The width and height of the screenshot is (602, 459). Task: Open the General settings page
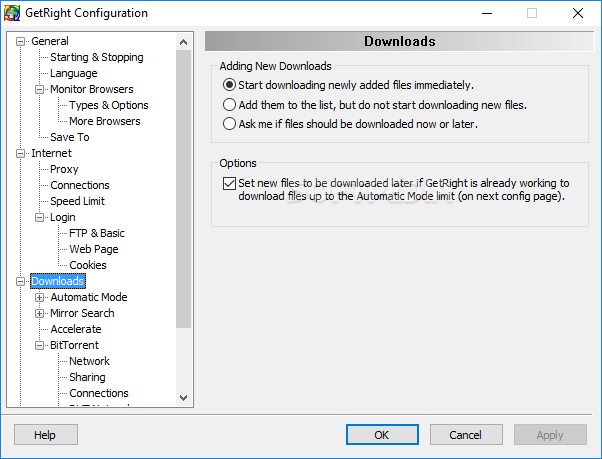click(x=50, y=41)
